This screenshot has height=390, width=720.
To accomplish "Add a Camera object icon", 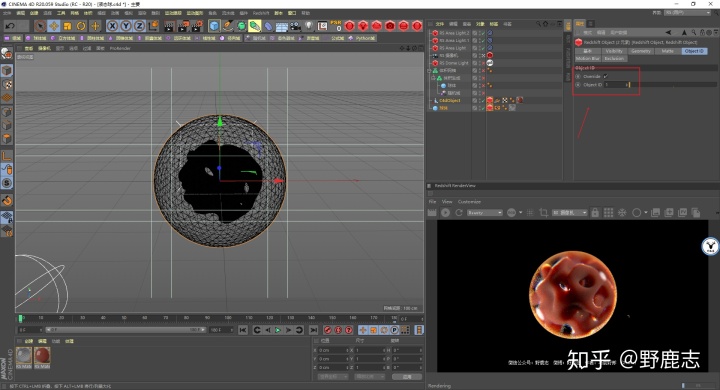I will pos(295,26).
